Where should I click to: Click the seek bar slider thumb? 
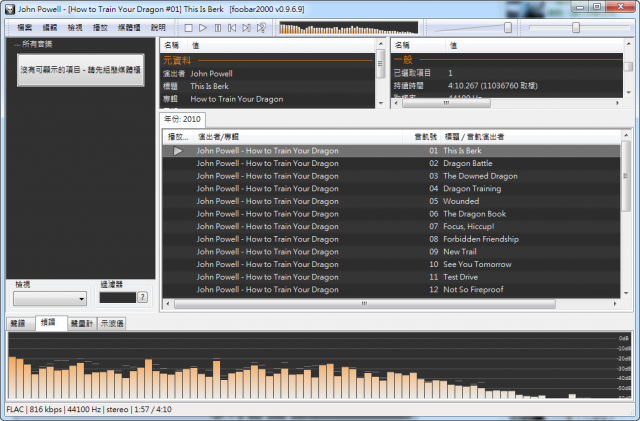pyautogui.click(x=576, y=28)
